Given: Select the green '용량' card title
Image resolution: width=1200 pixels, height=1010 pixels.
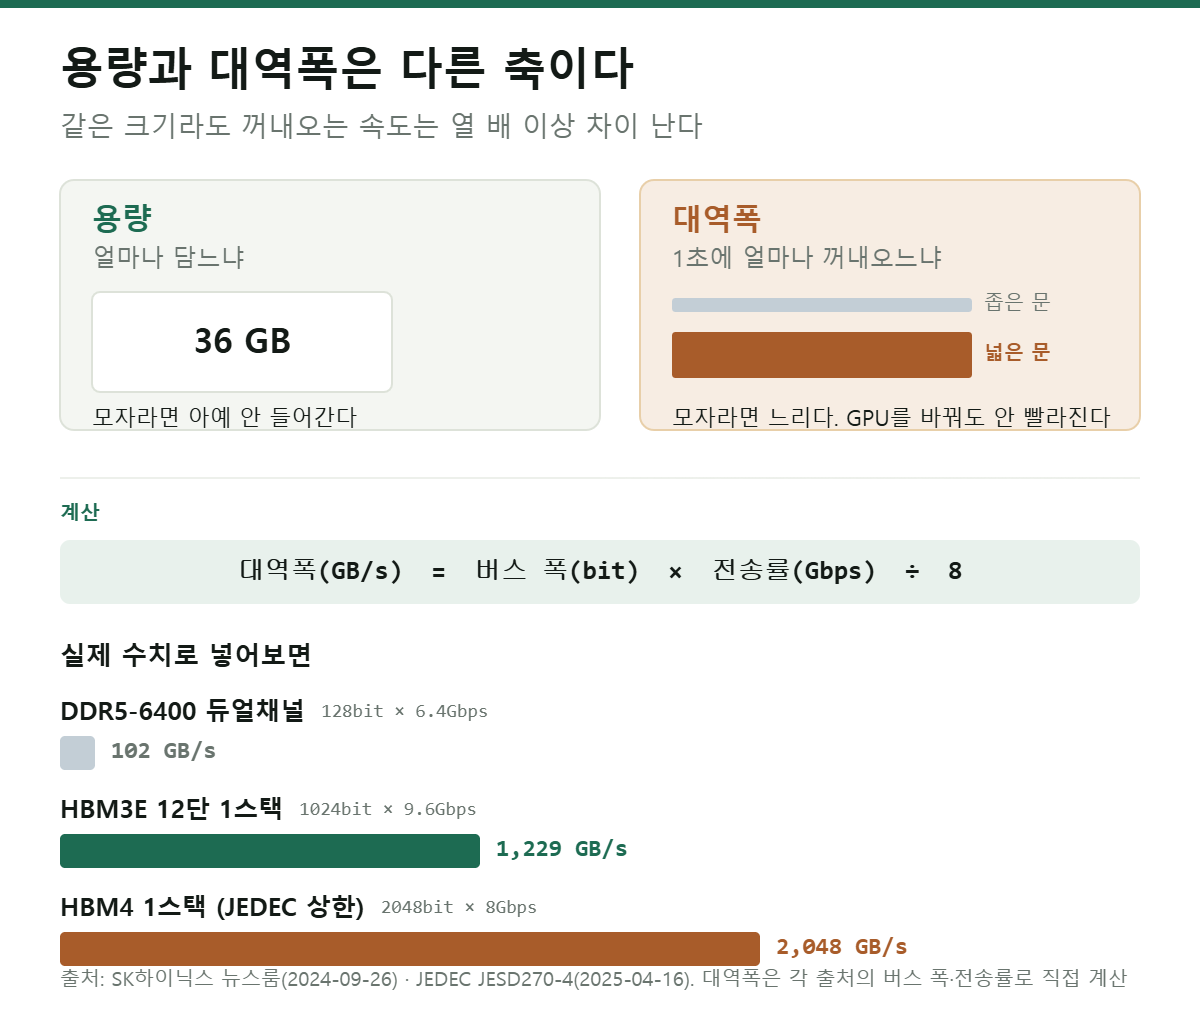Looking at the screenshot, I should coord(122,218).
